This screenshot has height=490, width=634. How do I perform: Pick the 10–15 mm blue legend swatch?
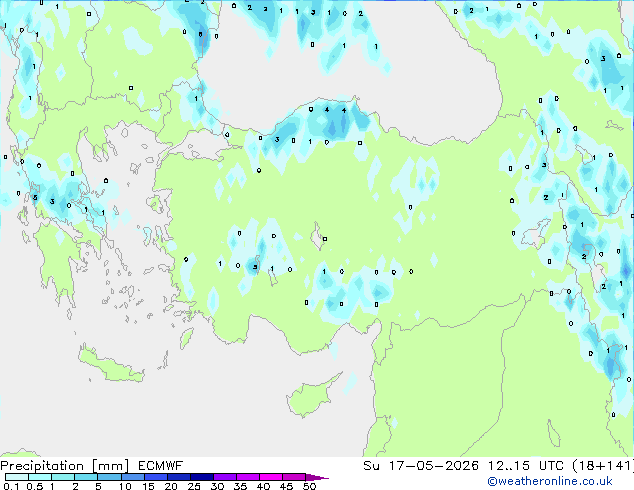132,477
